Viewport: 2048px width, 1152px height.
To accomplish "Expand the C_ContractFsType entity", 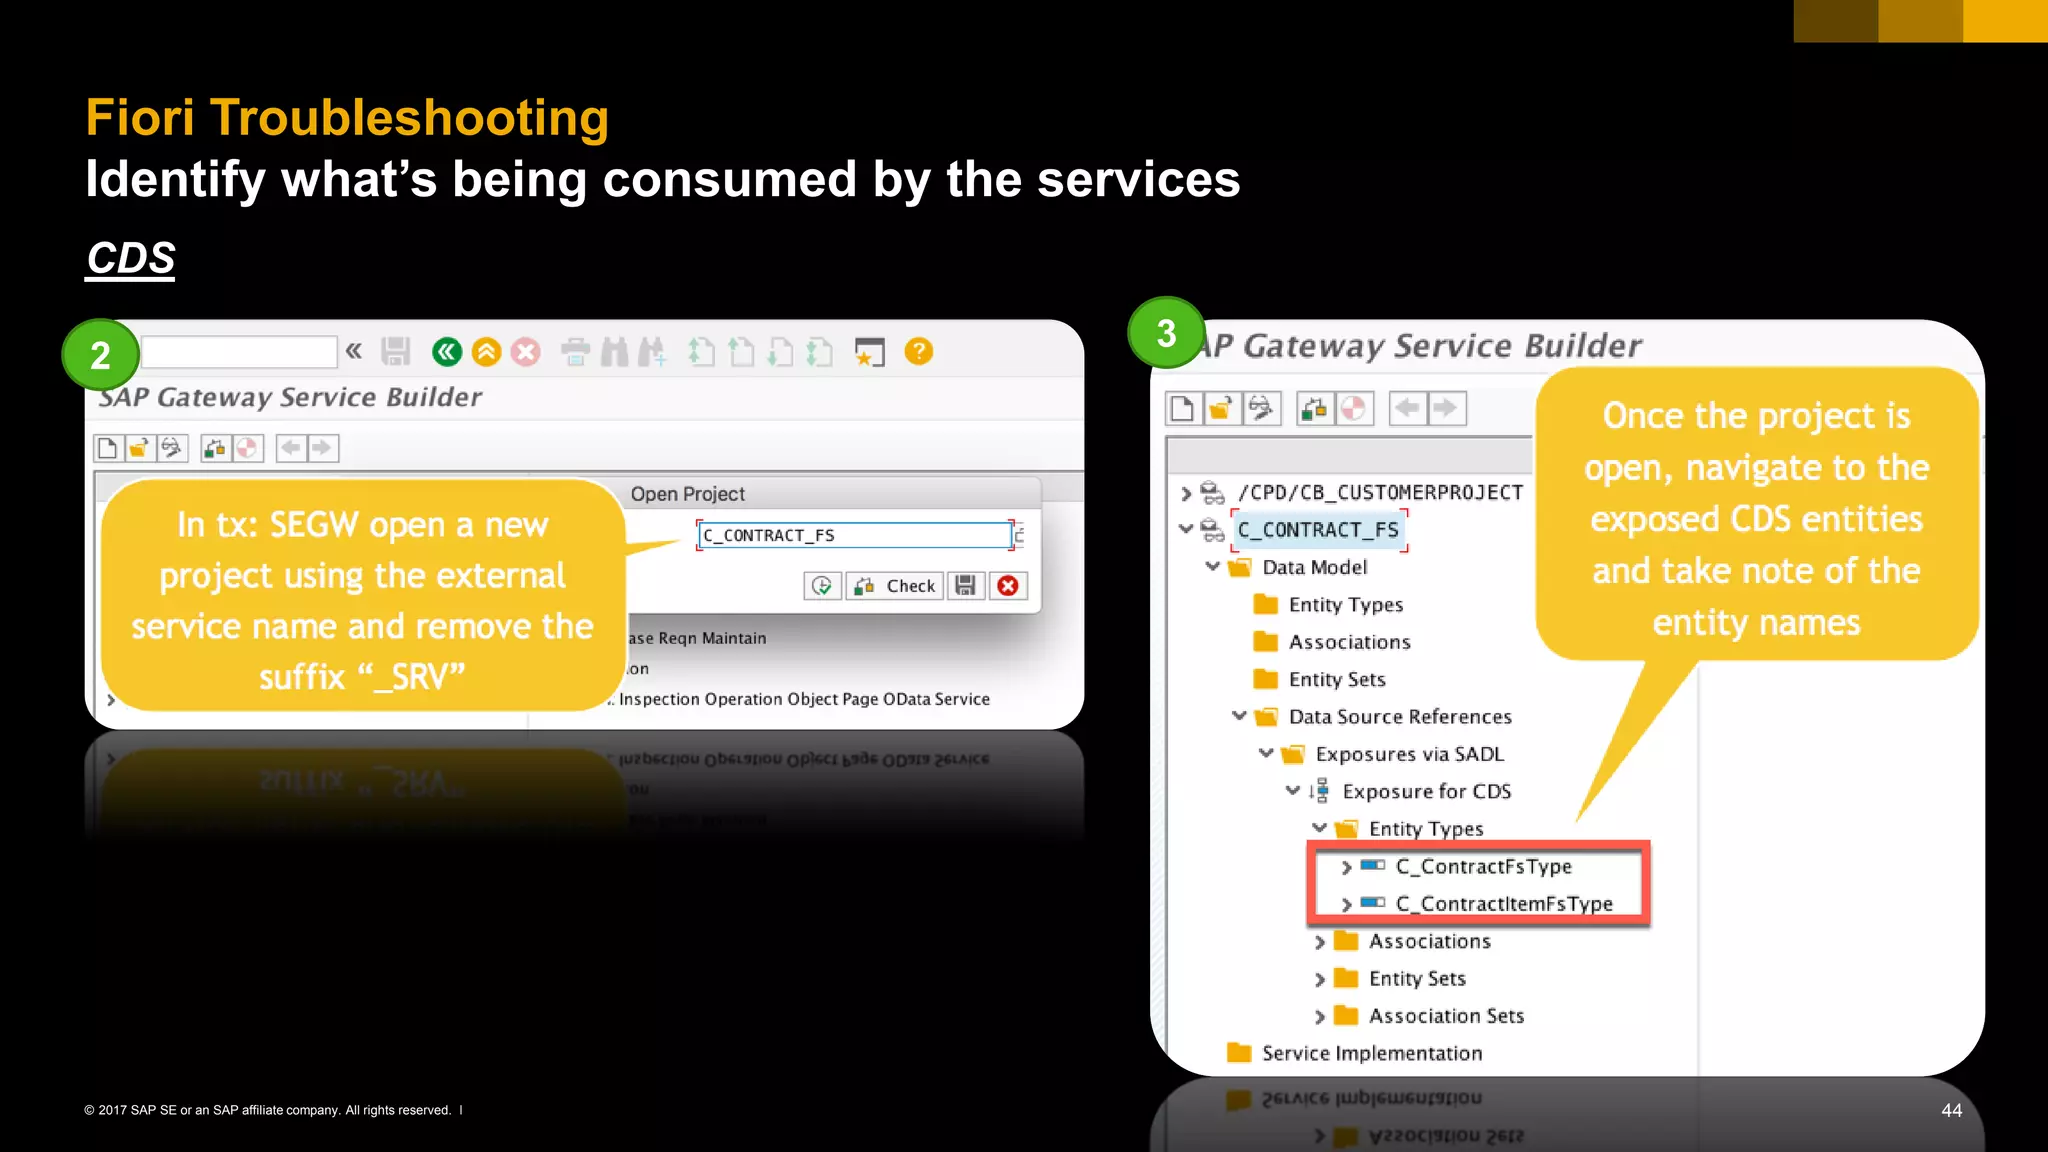I will coord(1346,867).
